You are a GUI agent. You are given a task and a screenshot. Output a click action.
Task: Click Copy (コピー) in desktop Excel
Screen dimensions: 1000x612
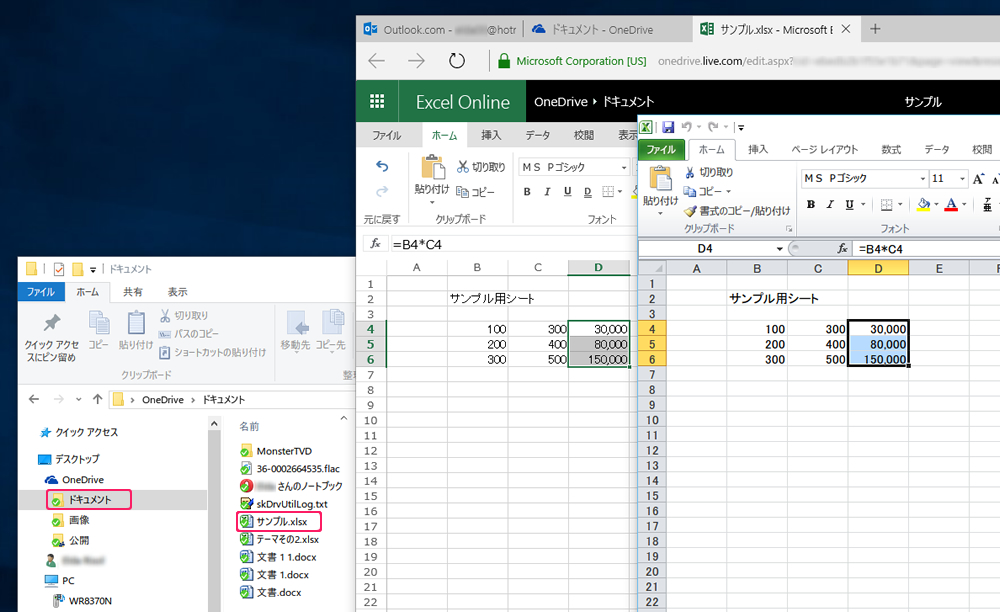point(703,191)
